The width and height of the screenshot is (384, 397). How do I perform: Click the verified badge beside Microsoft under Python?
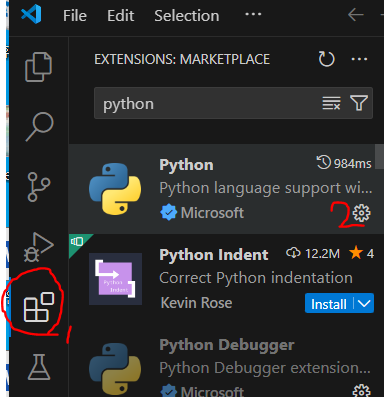point(168,212)
